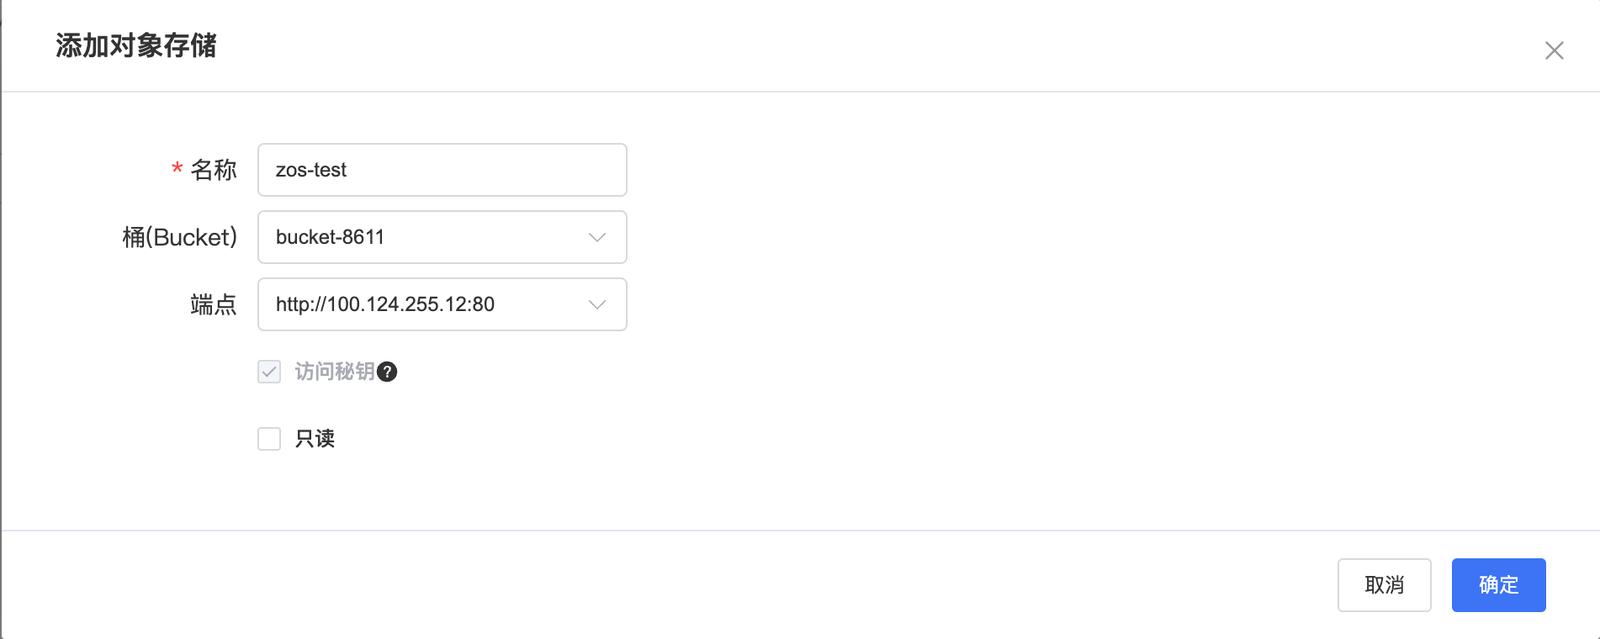Enable the 只读 checkbox
The image size is (1600, 639).
269,439
